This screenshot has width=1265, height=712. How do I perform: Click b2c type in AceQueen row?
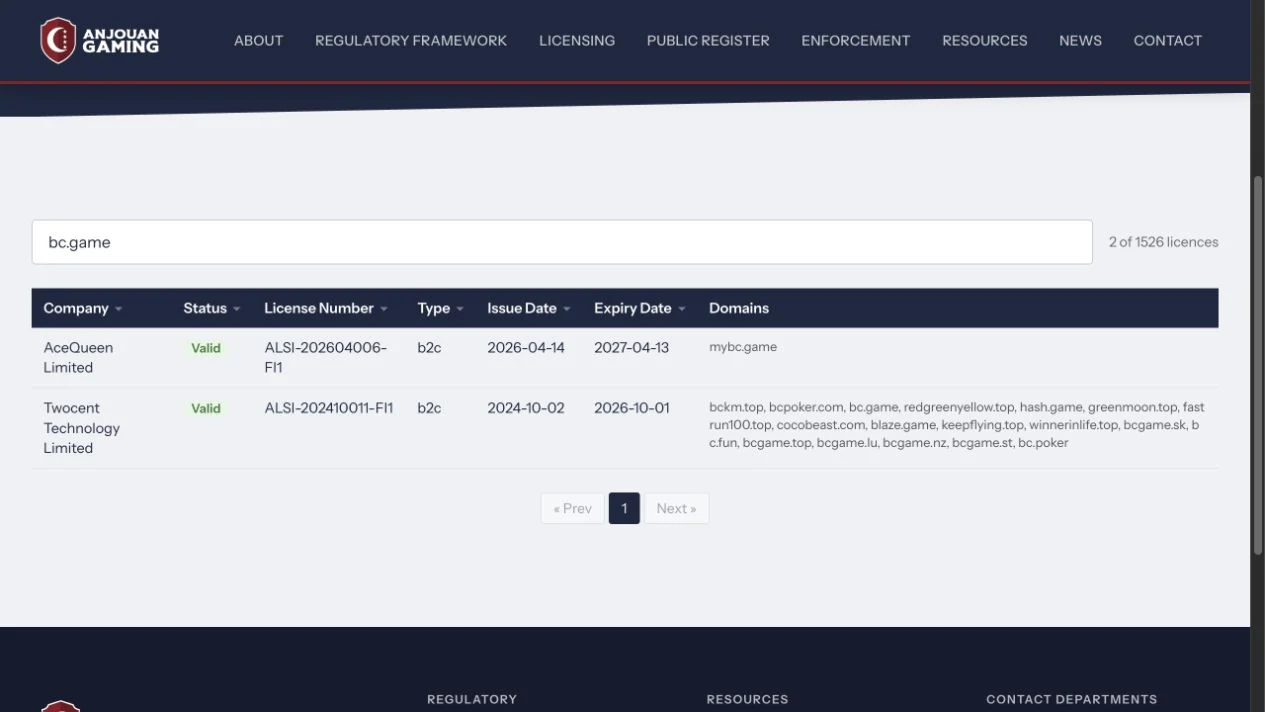(x=429, y=348)
